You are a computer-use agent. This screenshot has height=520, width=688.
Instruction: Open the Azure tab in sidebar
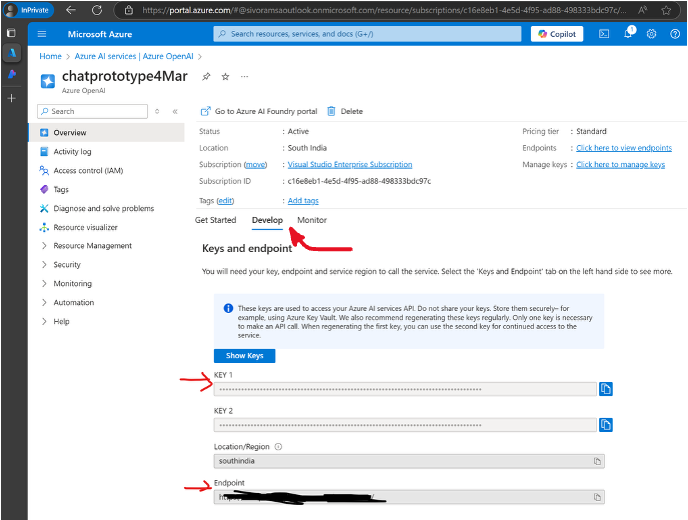tap(12, 53)
